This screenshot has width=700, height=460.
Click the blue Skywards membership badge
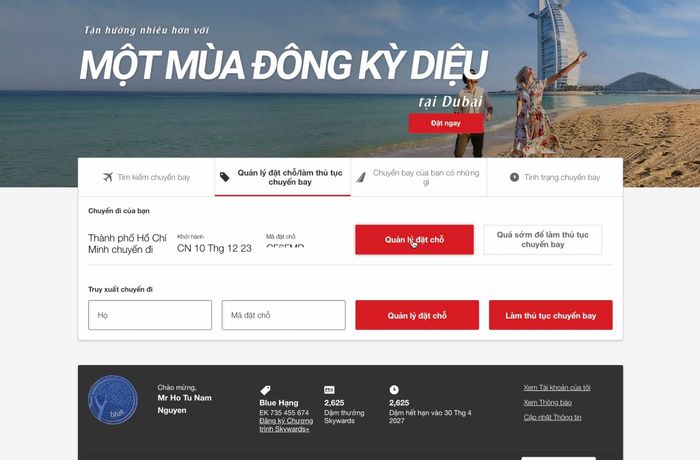click(112, 400)
